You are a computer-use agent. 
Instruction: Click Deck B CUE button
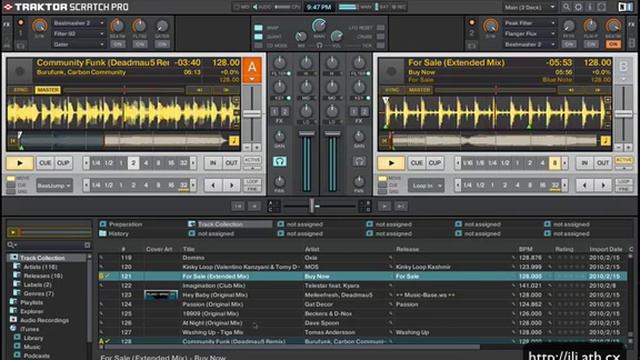pos(416,163)
